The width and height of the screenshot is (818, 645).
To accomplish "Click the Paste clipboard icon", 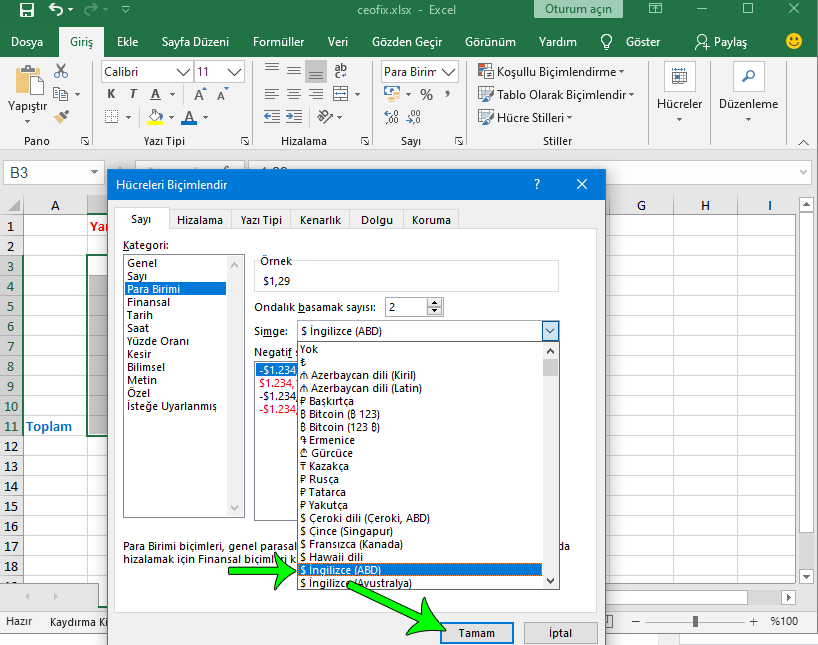I will [28, 81].
